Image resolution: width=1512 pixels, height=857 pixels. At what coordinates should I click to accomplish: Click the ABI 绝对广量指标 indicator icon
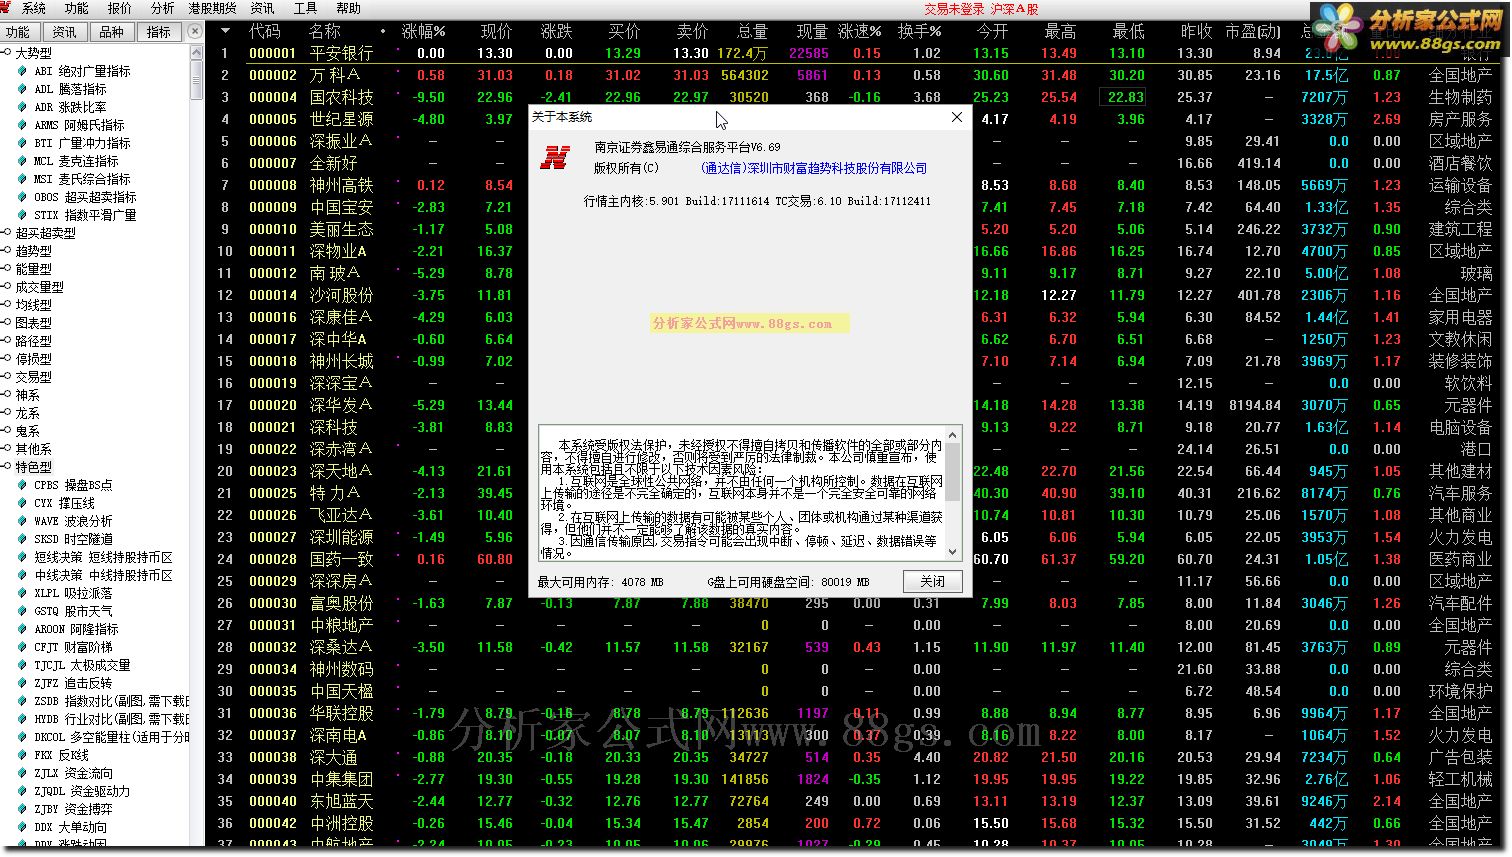tap(23, 71)
